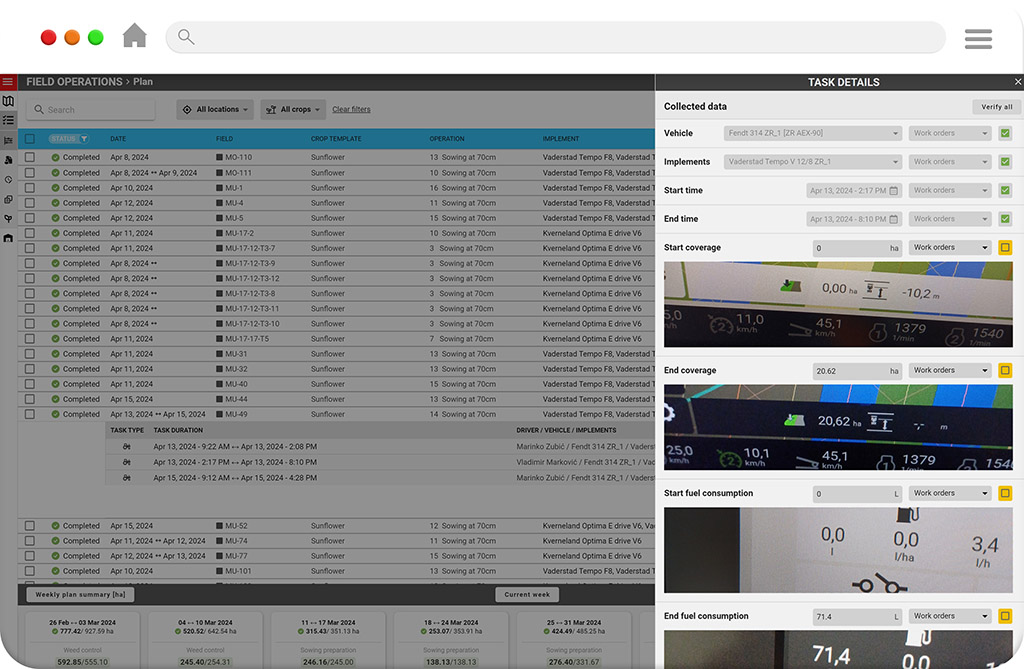Click the Verify all button
Image resolution: width=1024 pixels, height=669 pixels.
pos(997,106)
